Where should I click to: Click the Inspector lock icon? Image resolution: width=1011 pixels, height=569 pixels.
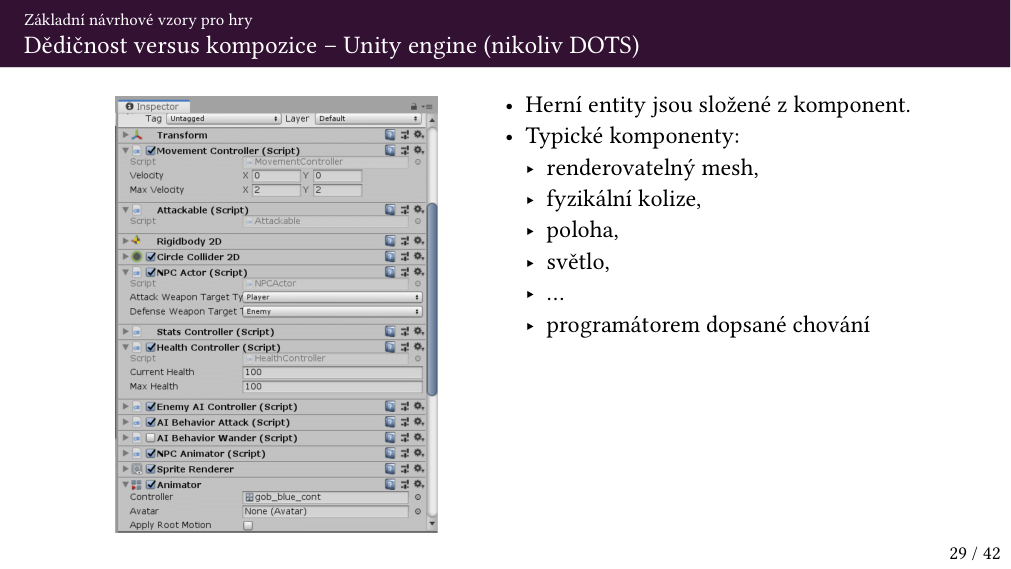414,106
